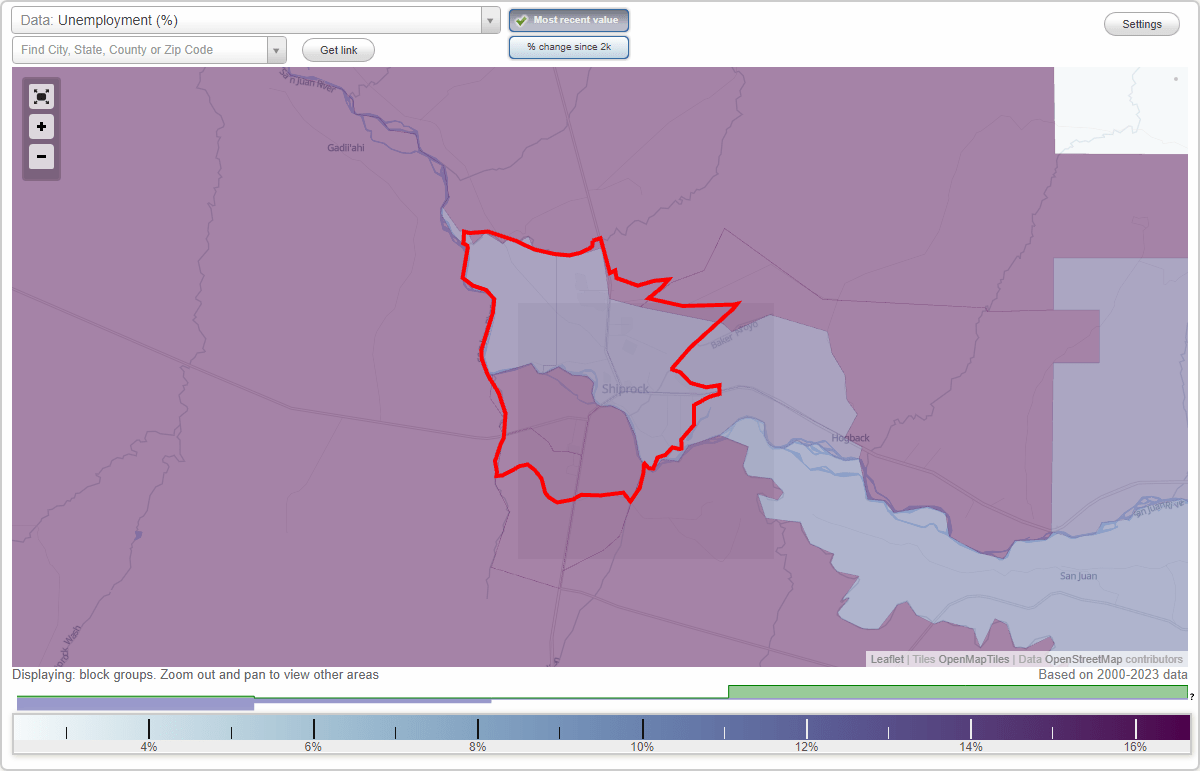The image size is (1200, 771).
Task: Open the data metric selector arrow
Action: coord(489,19)
